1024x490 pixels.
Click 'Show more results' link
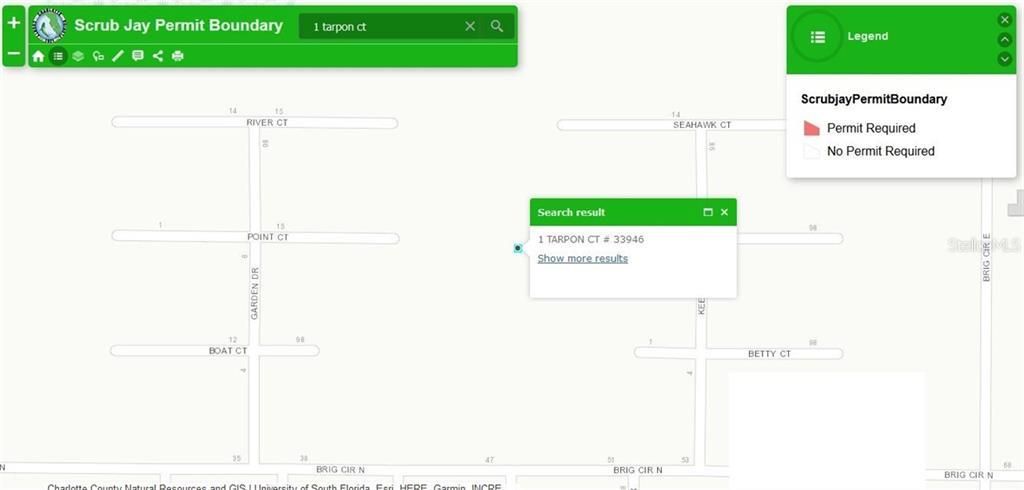point(582,258)
